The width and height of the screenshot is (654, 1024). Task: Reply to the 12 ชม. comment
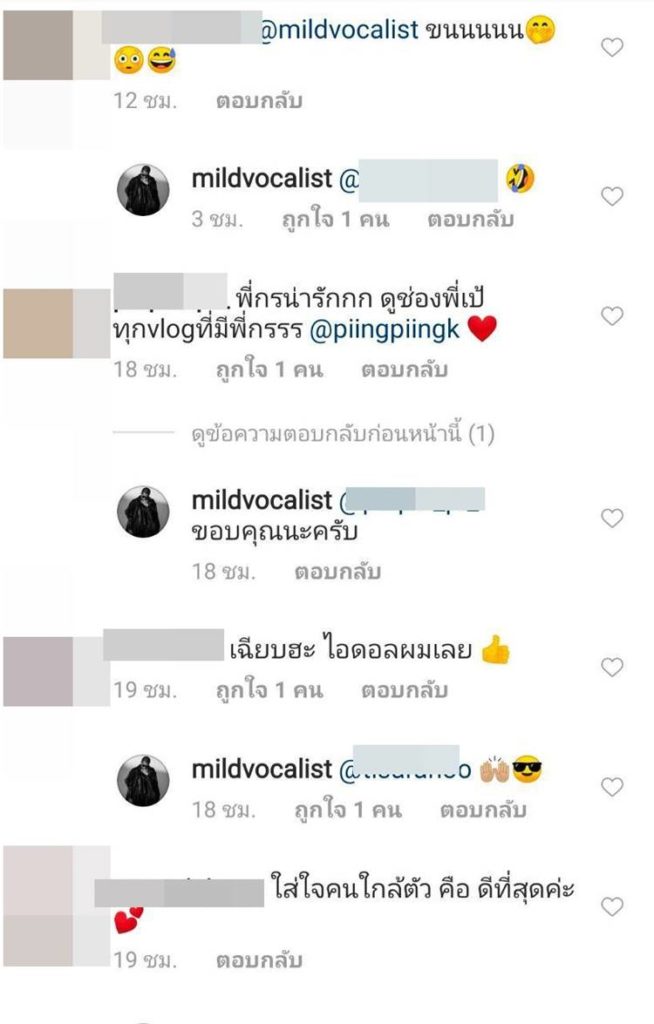[x=259, y=101]
